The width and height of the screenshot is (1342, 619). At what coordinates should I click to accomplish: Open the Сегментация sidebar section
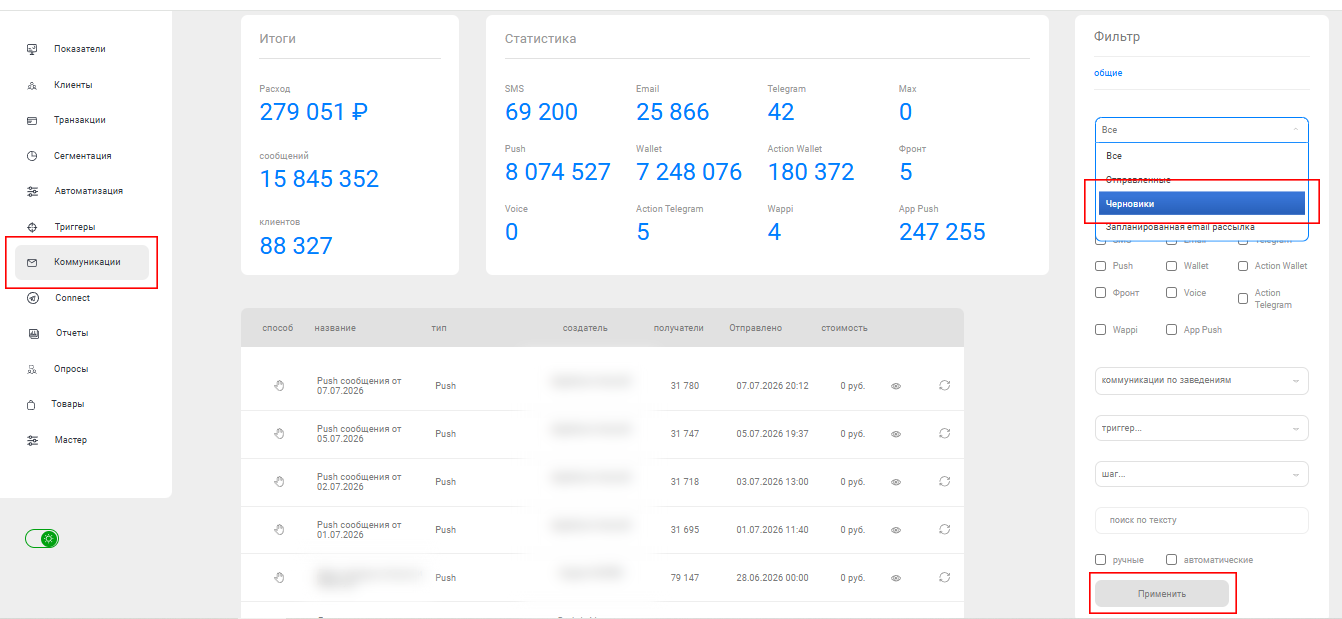82,156
